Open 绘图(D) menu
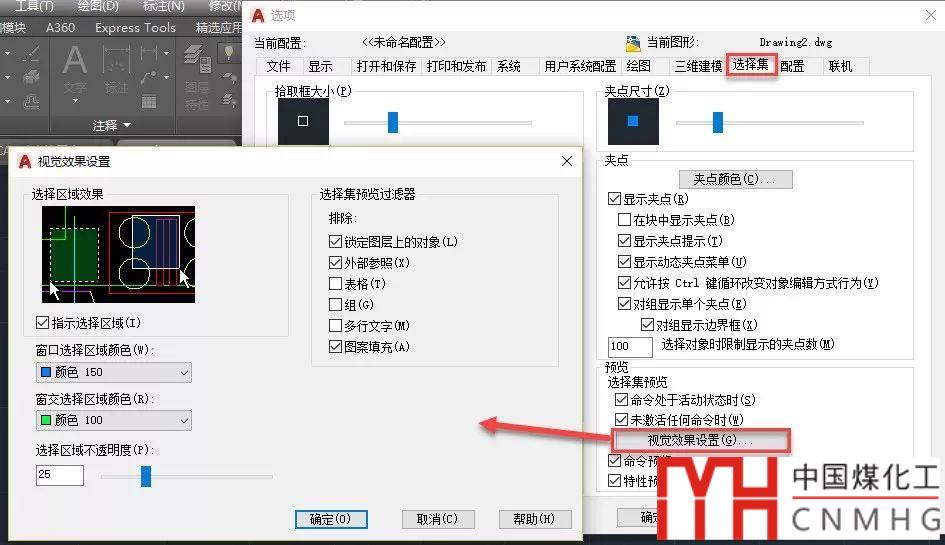The height and width of the screenshot is (545, 945). coord(98,6)
